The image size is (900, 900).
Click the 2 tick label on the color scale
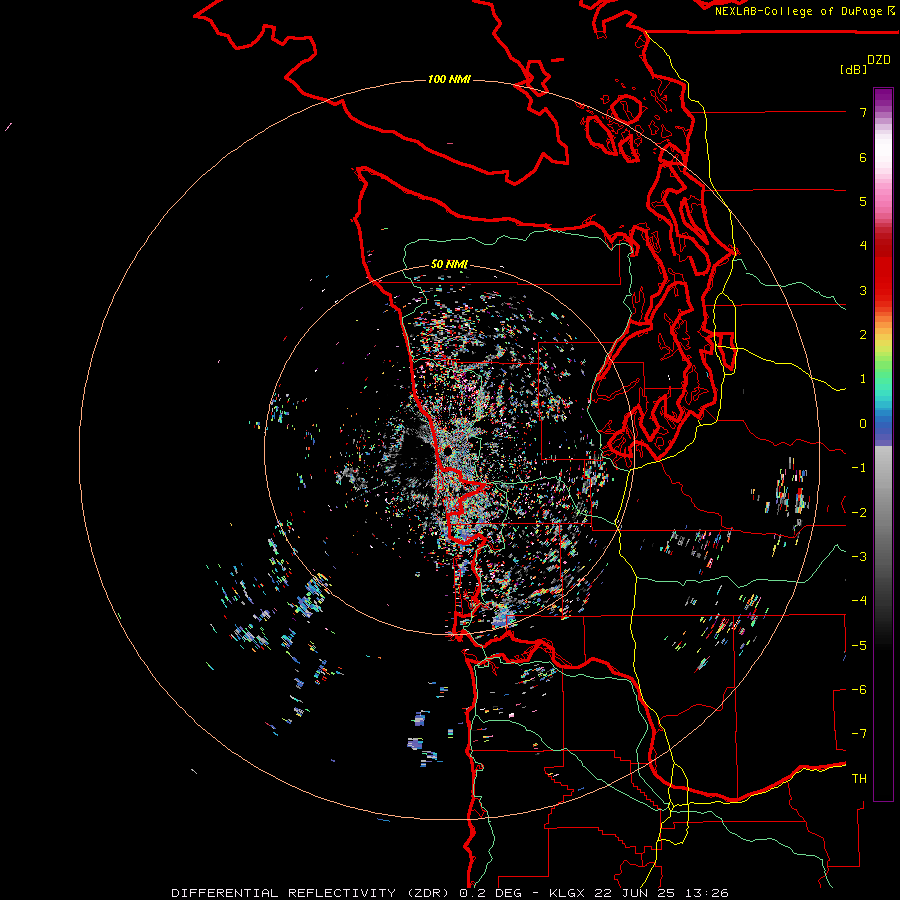(x=863, y=335)
